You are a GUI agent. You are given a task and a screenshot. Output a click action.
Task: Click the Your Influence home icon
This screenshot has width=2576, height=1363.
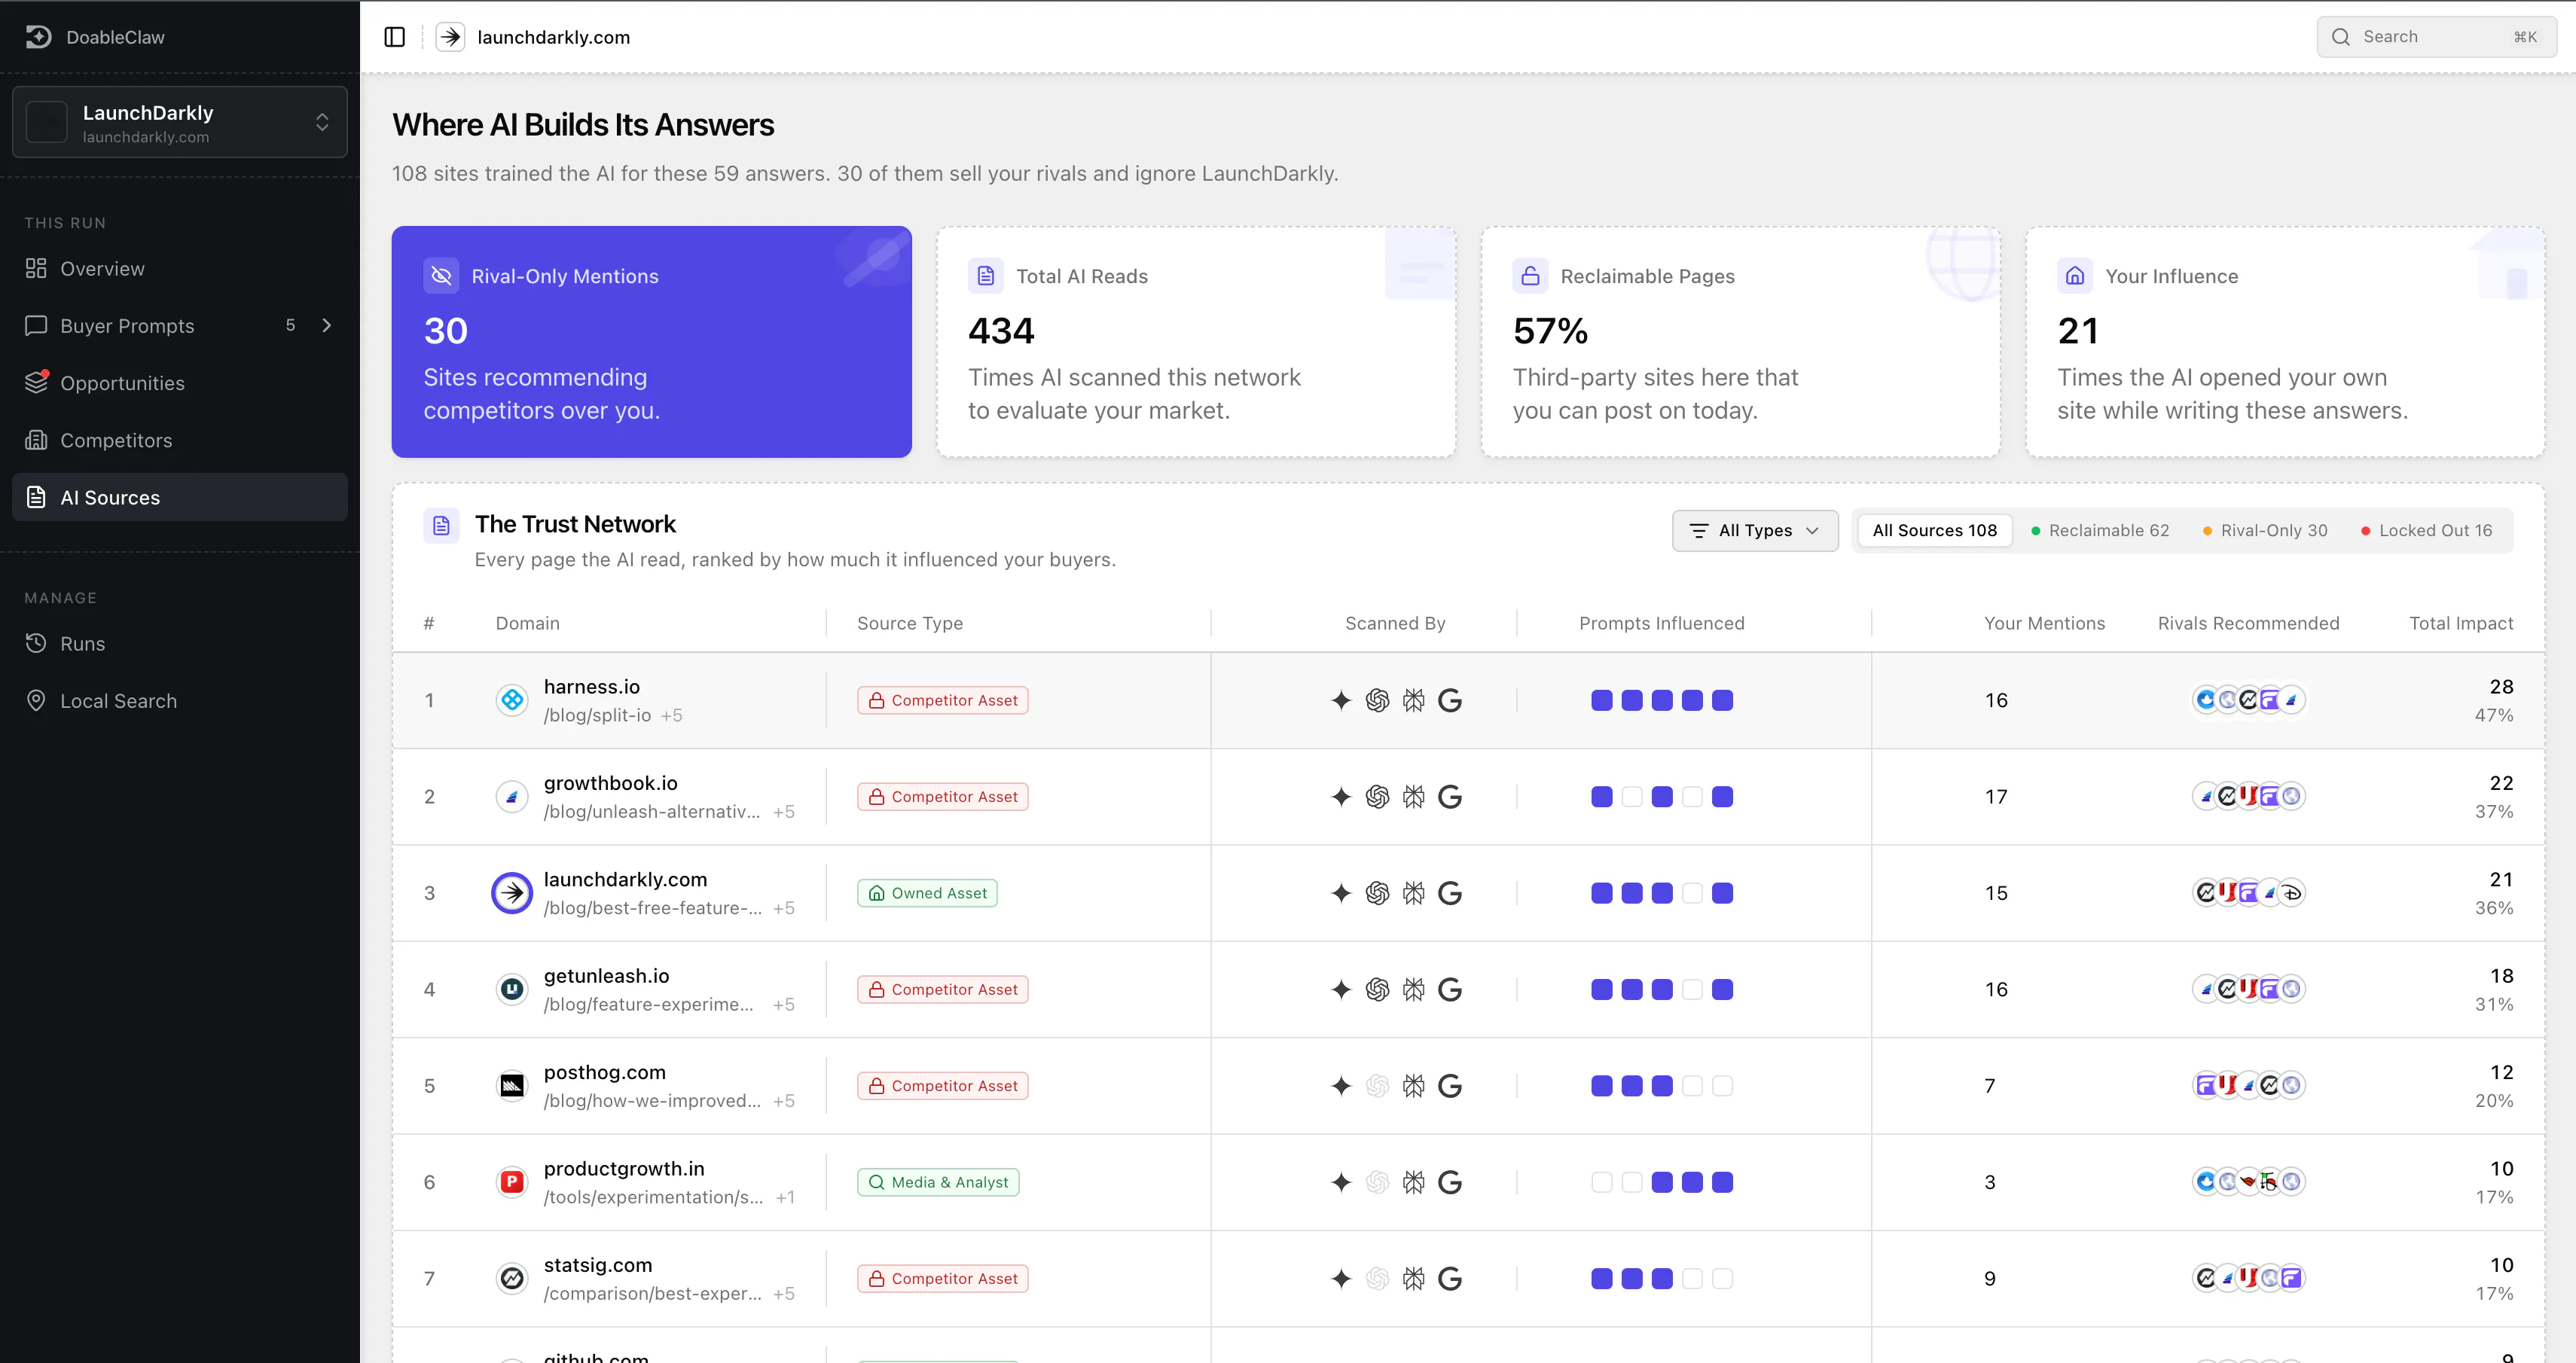[x=2075, y=276]
